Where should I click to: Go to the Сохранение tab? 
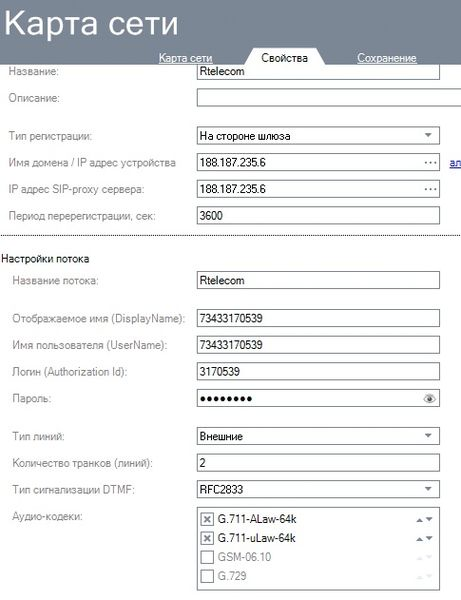387,58
